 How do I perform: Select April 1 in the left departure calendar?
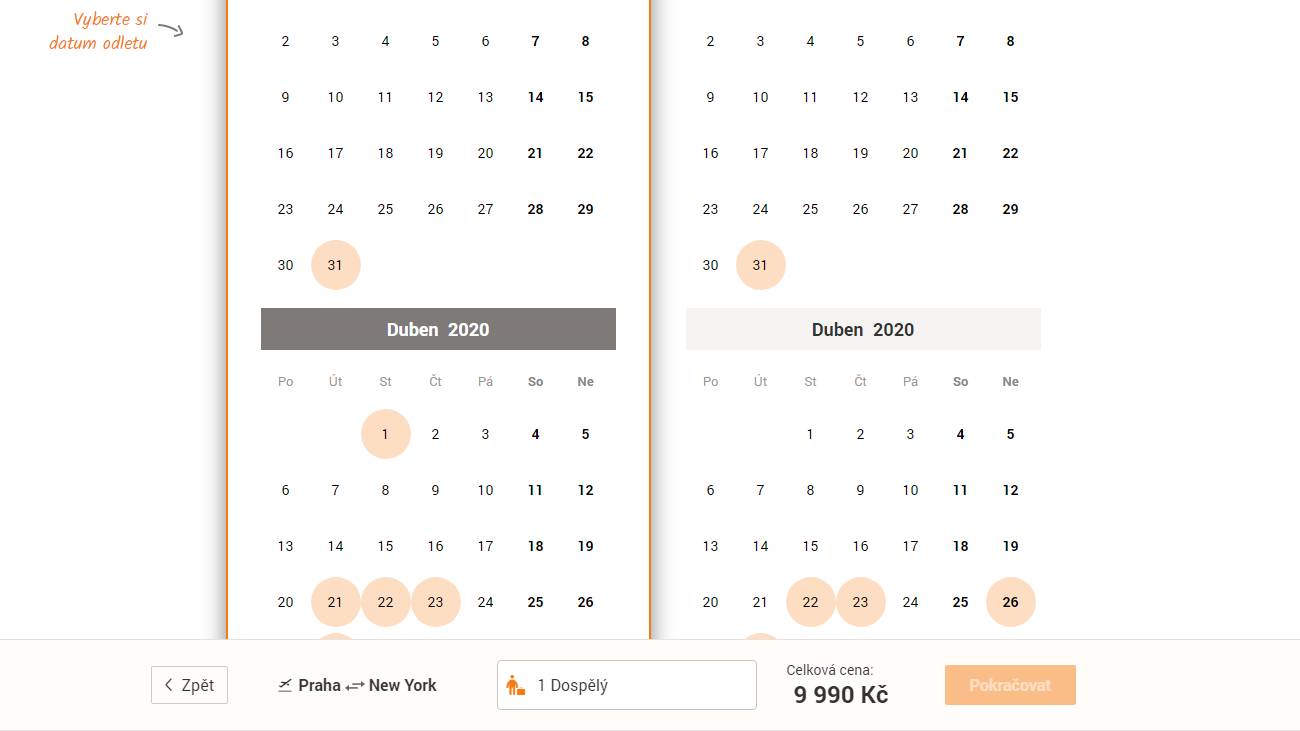pos(386,434)
